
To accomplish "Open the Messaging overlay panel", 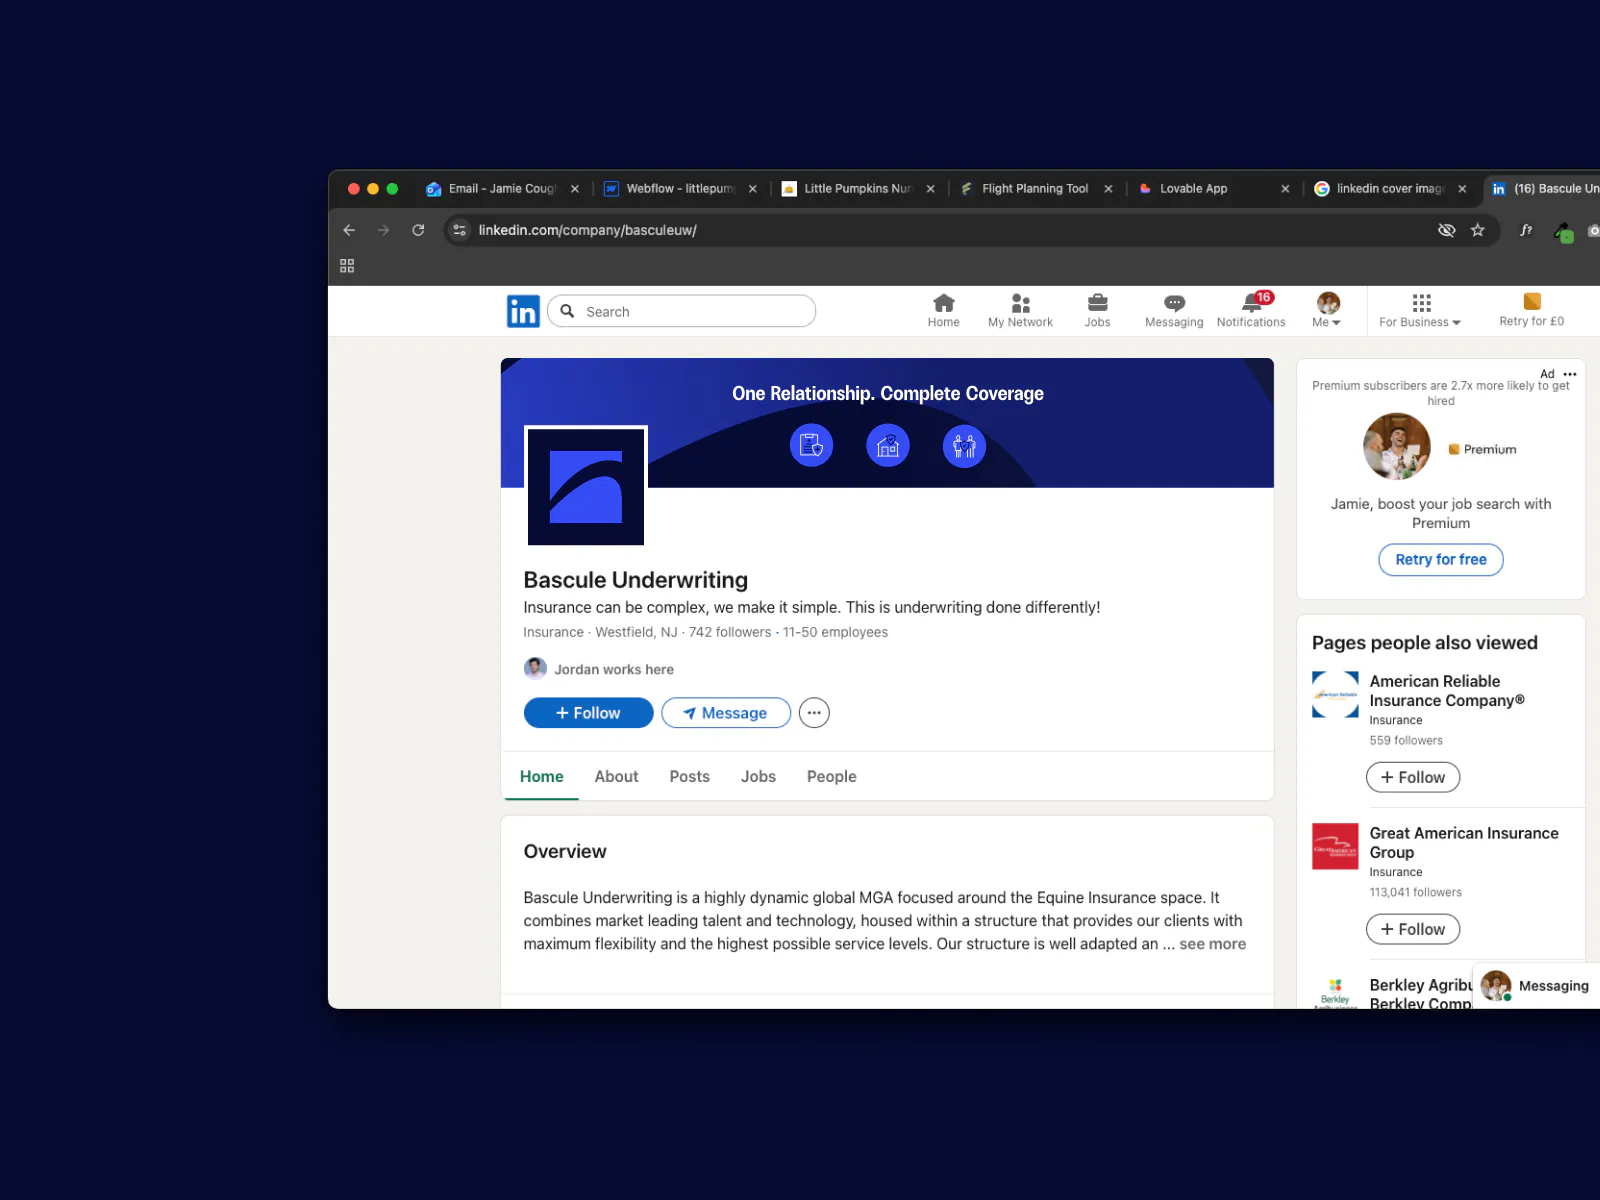I will pyautogui.click(x=1537, y=986).
